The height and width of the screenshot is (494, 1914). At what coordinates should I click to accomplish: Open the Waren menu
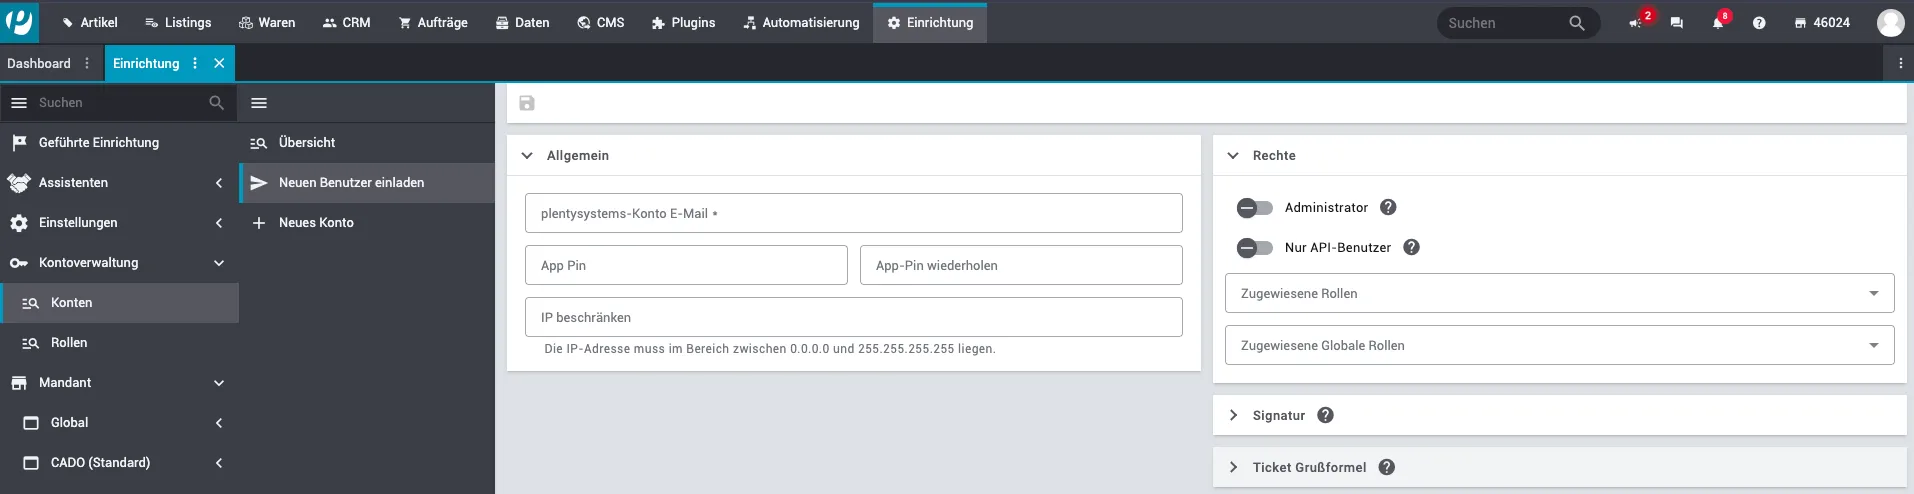click(x=267, y=22)
